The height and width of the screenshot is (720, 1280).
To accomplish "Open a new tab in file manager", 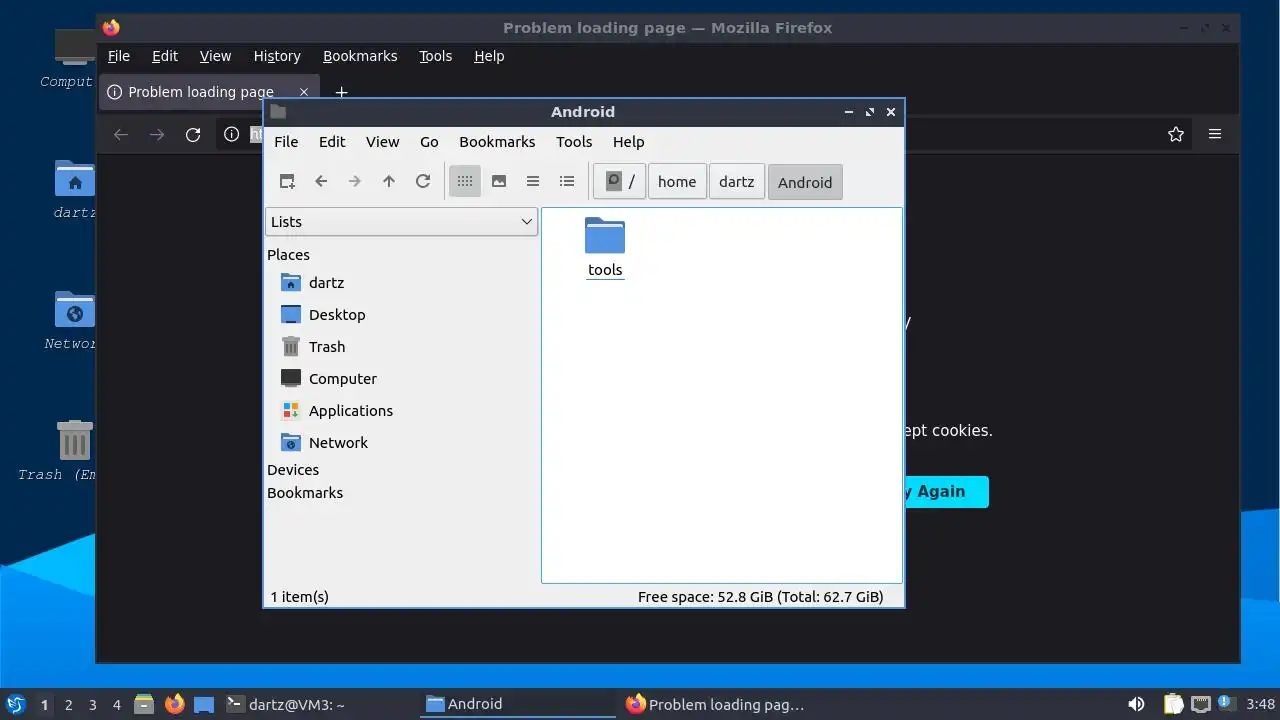I will (x=287, y=181).
